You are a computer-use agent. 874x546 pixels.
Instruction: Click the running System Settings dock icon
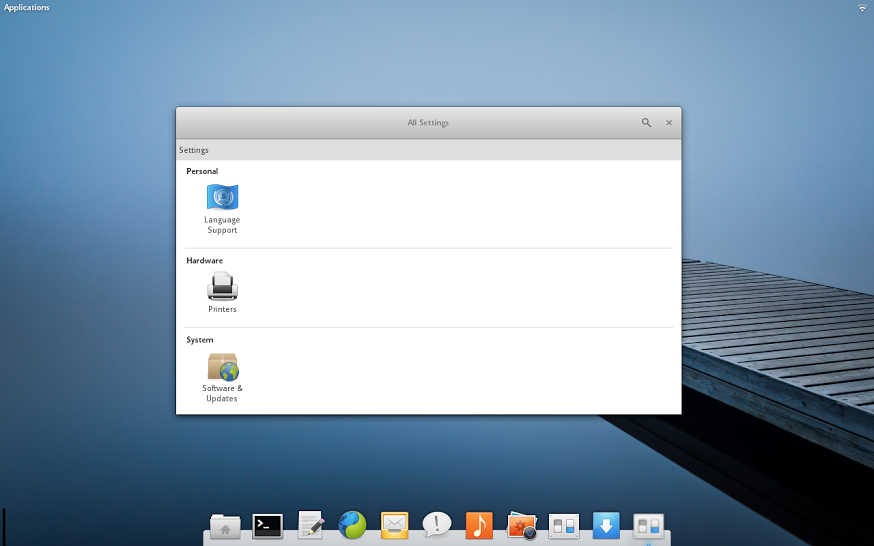tap(648, 526)
